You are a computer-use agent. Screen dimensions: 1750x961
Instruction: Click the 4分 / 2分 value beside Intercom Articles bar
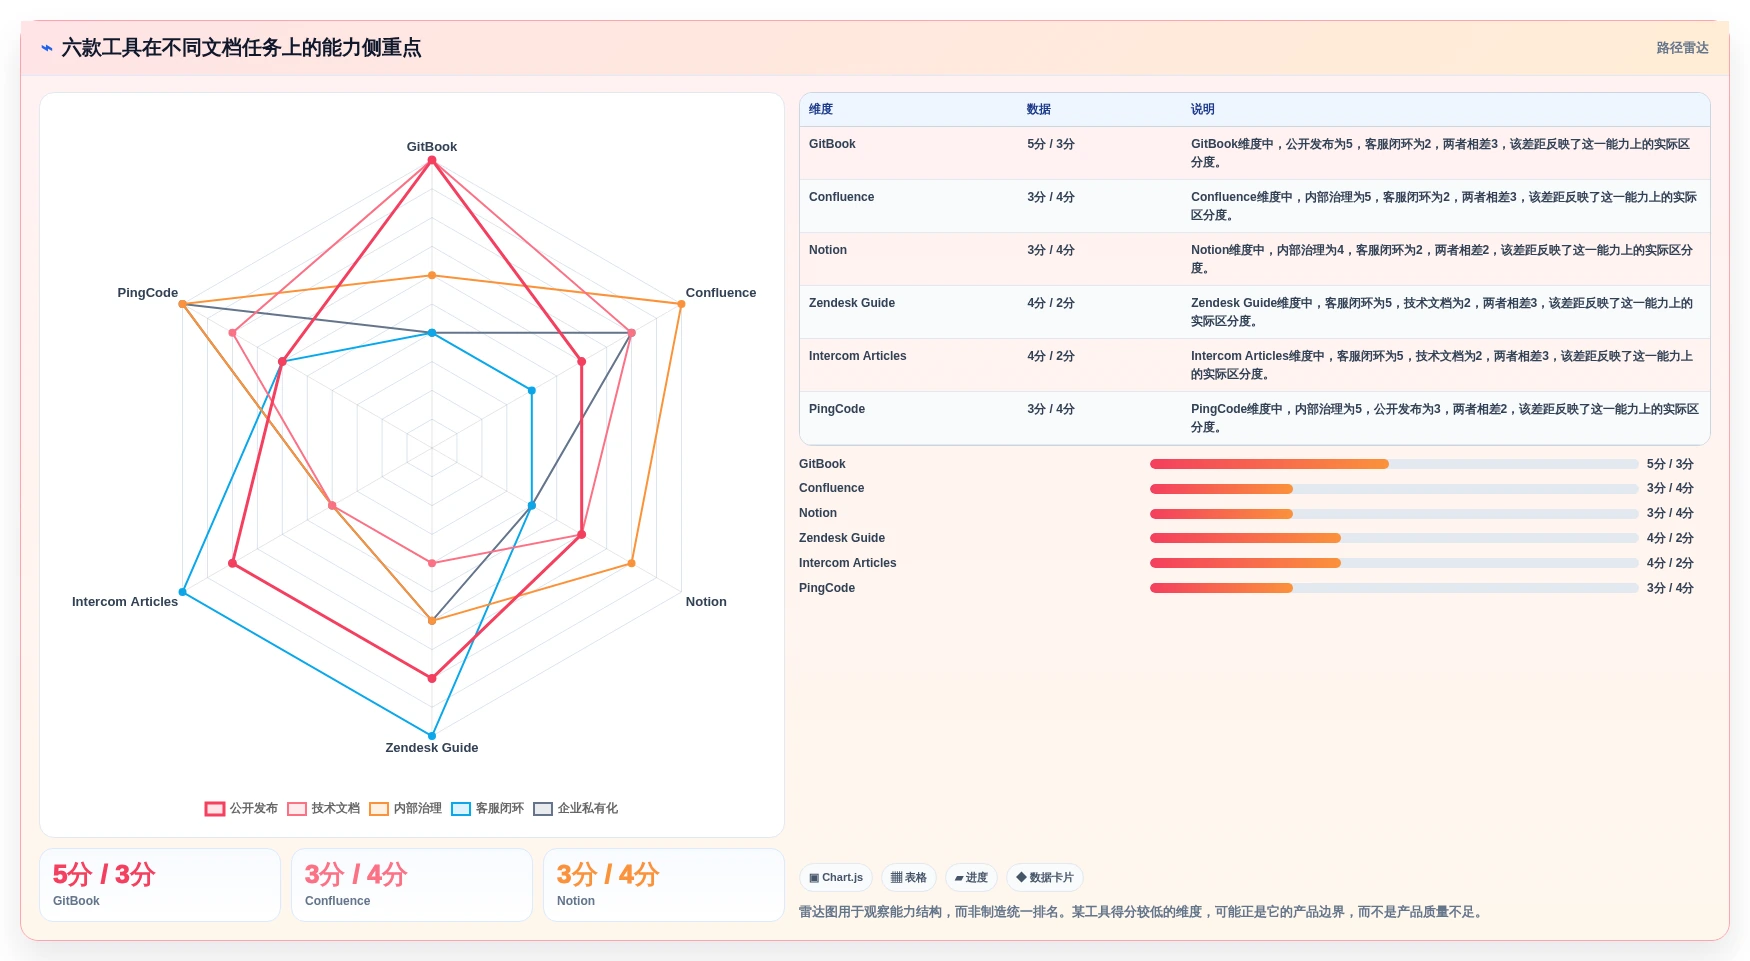point(1670,563)
